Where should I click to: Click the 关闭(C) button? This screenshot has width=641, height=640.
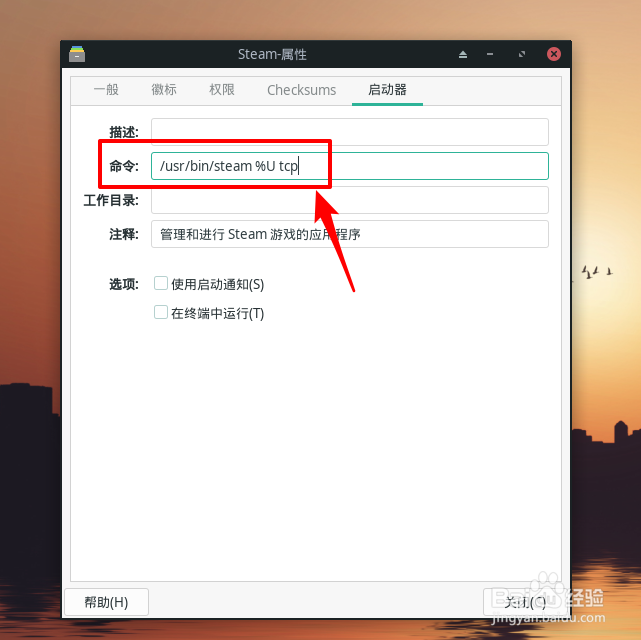(525, 602)
